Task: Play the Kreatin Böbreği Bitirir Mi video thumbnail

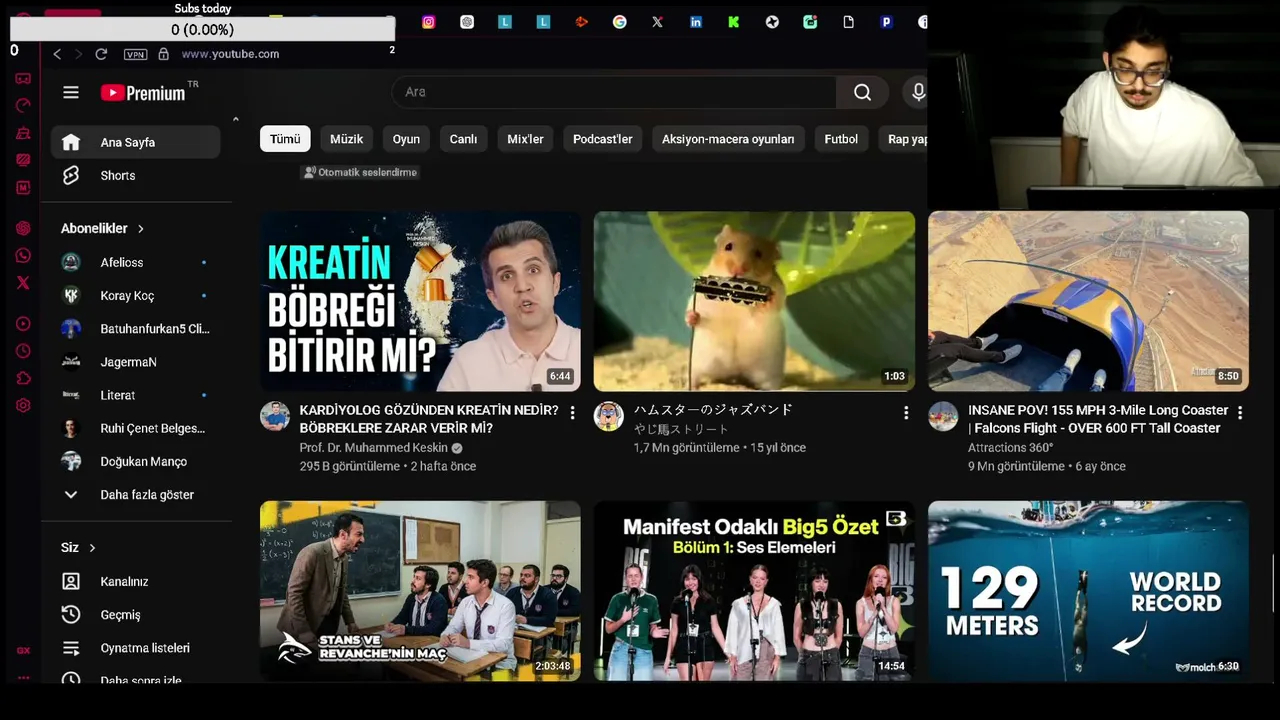Action: [x=420, y=301]
